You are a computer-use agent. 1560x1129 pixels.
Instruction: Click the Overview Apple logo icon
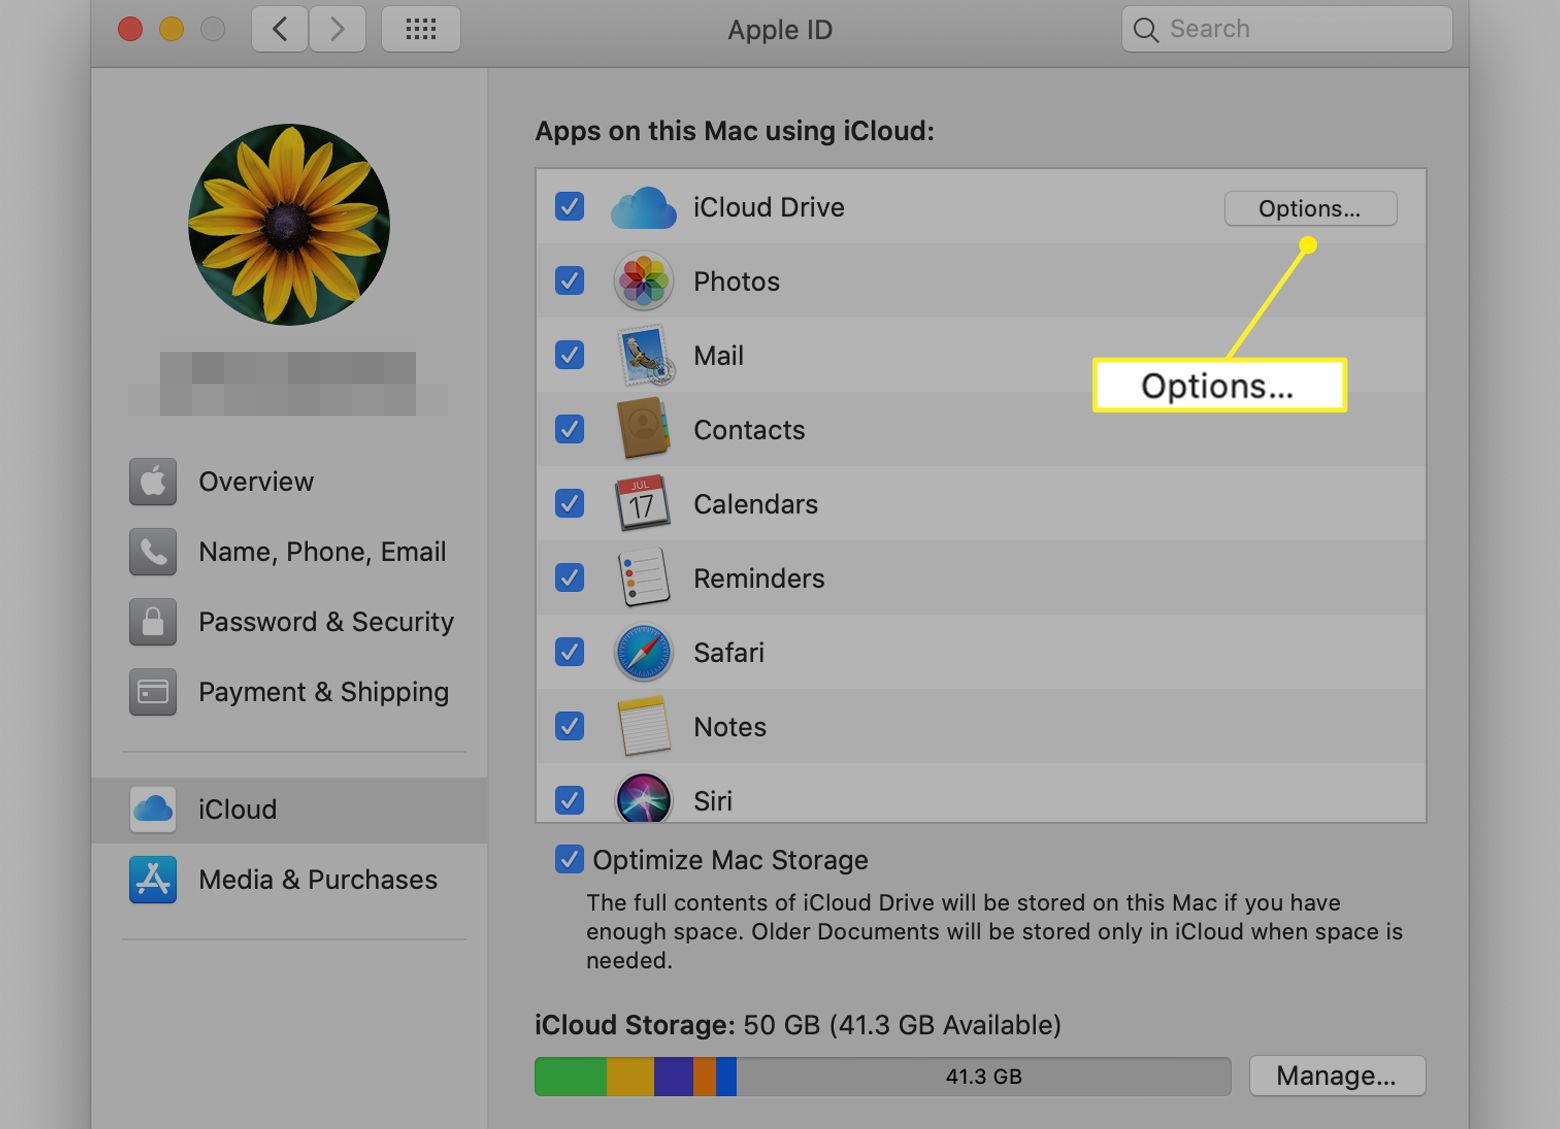pyautogui.click(x=153, y=482)
